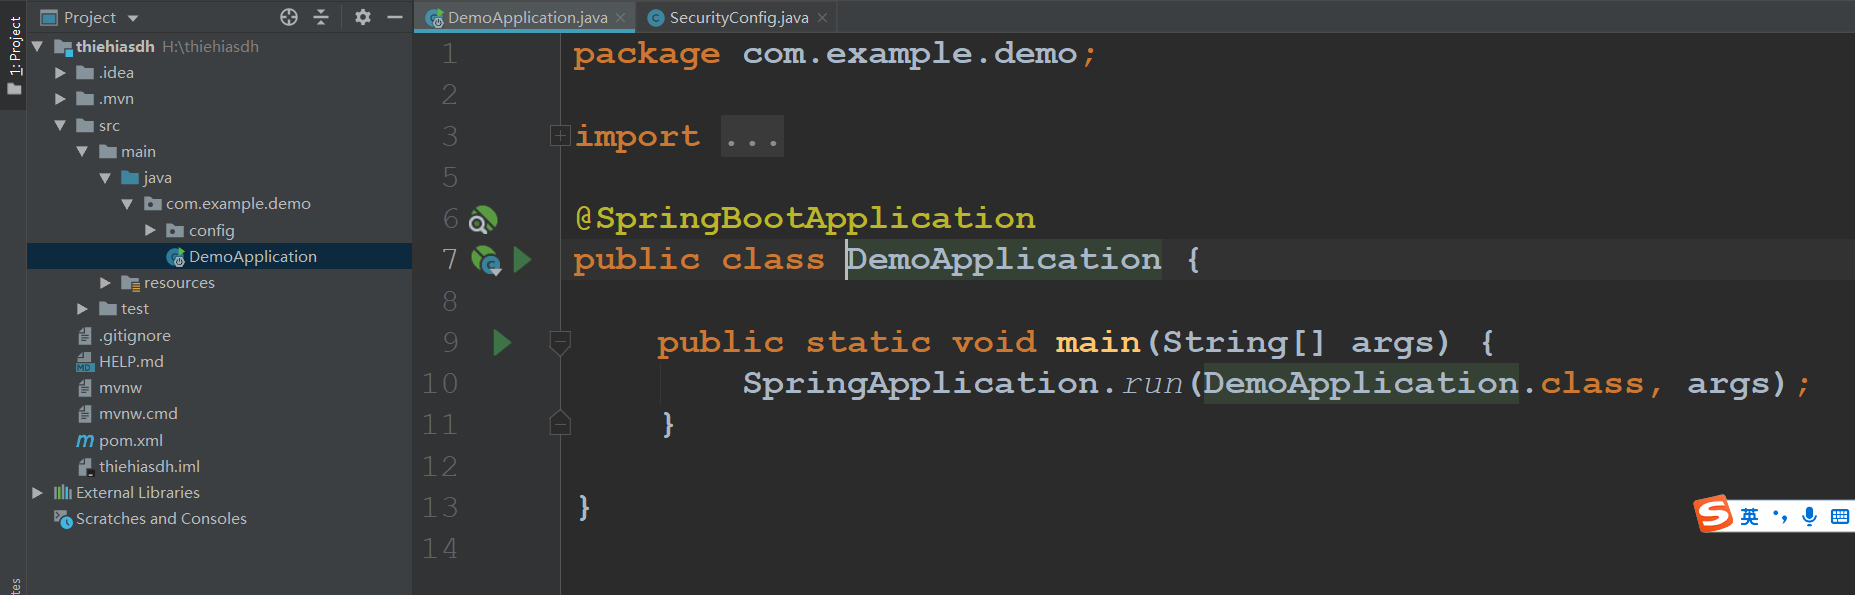Open the Project view dropdown
Image resolution: width=1855 pixels, height=595 pixels.
click(133, 18)
